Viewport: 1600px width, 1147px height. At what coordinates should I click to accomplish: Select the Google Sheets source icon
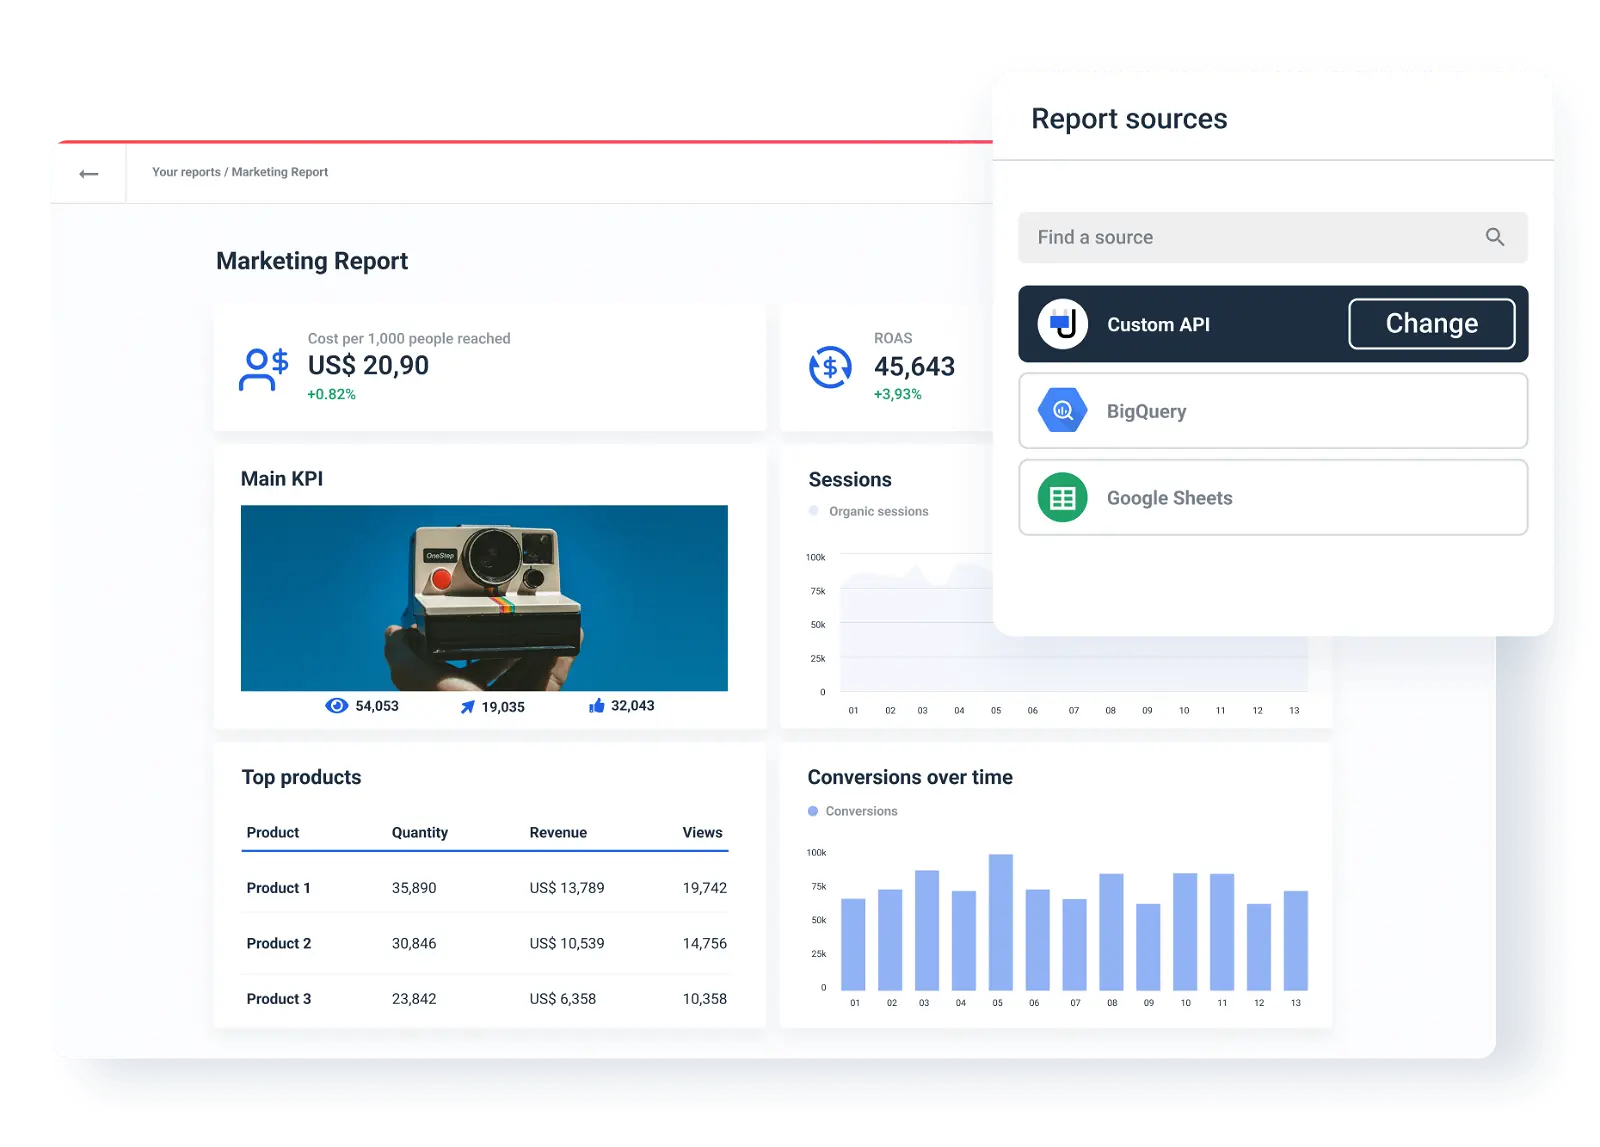tap(1061, 497)
